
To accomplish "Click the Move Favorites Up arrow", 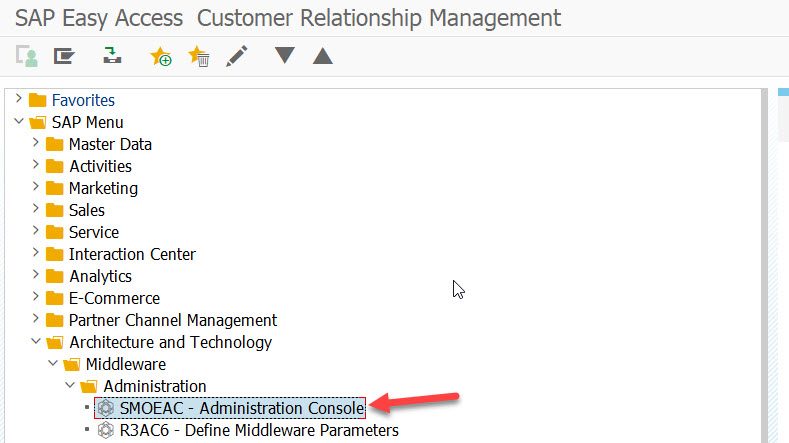I will point(322,56).
